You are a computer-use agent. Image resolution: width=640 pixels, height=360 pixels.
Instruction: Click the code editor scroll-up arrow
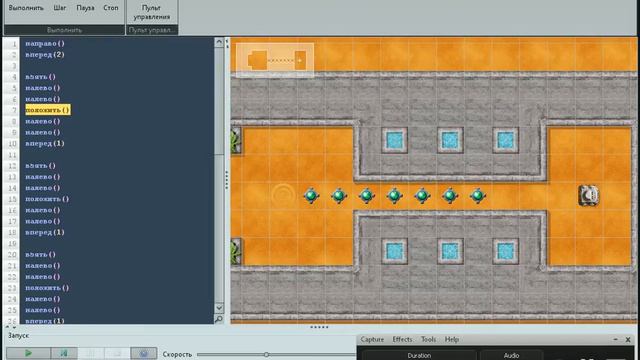click(x=219, y=42)
